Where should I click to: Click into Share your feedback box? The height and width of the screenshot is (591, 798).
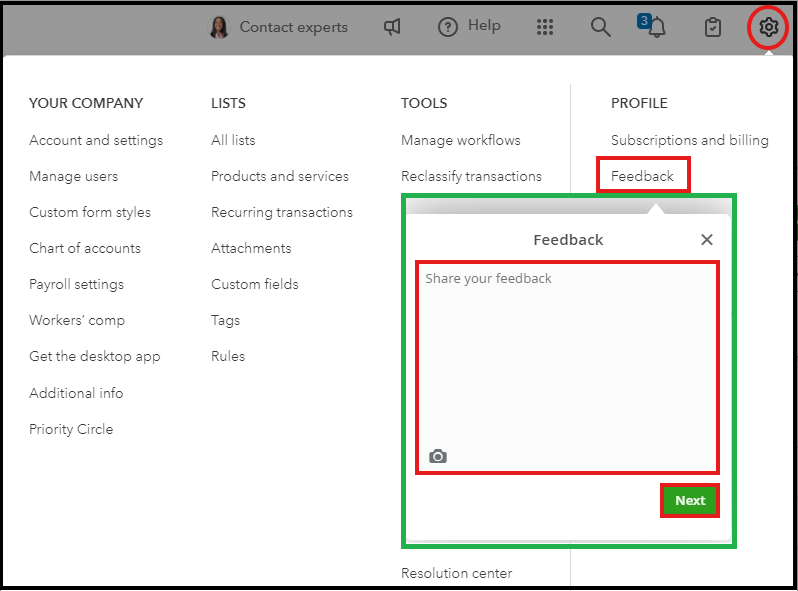[567, 368]
